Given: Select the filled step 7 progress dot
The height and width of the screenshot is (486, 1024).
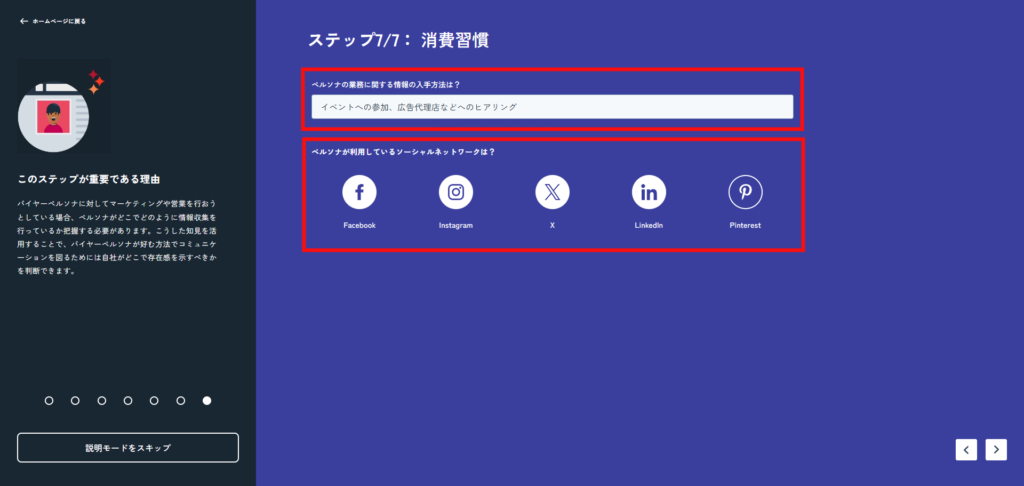Looking at the screenshot, I should (x=207, y=400).
